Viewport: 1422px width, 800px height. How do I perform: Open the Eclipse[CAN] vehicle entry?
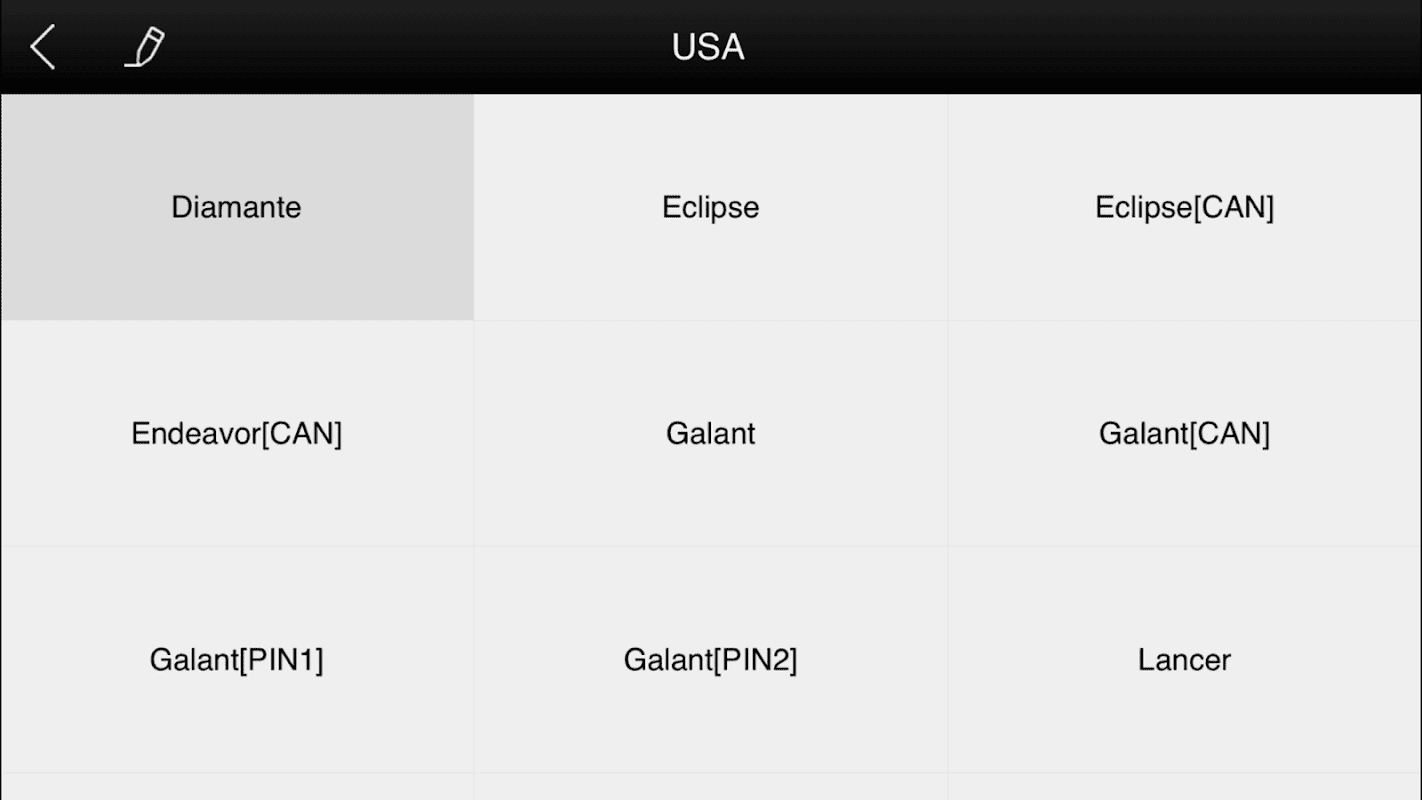pyautogui.click(x=1185, y=207)
